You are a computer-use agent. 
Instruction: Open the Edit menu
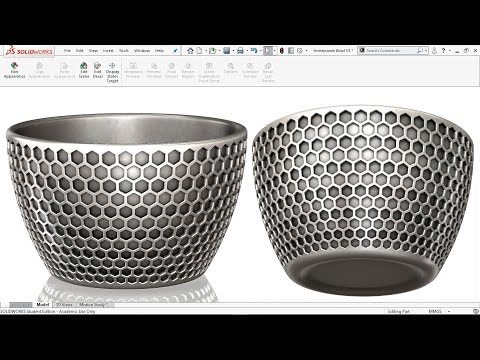[80, 51]
